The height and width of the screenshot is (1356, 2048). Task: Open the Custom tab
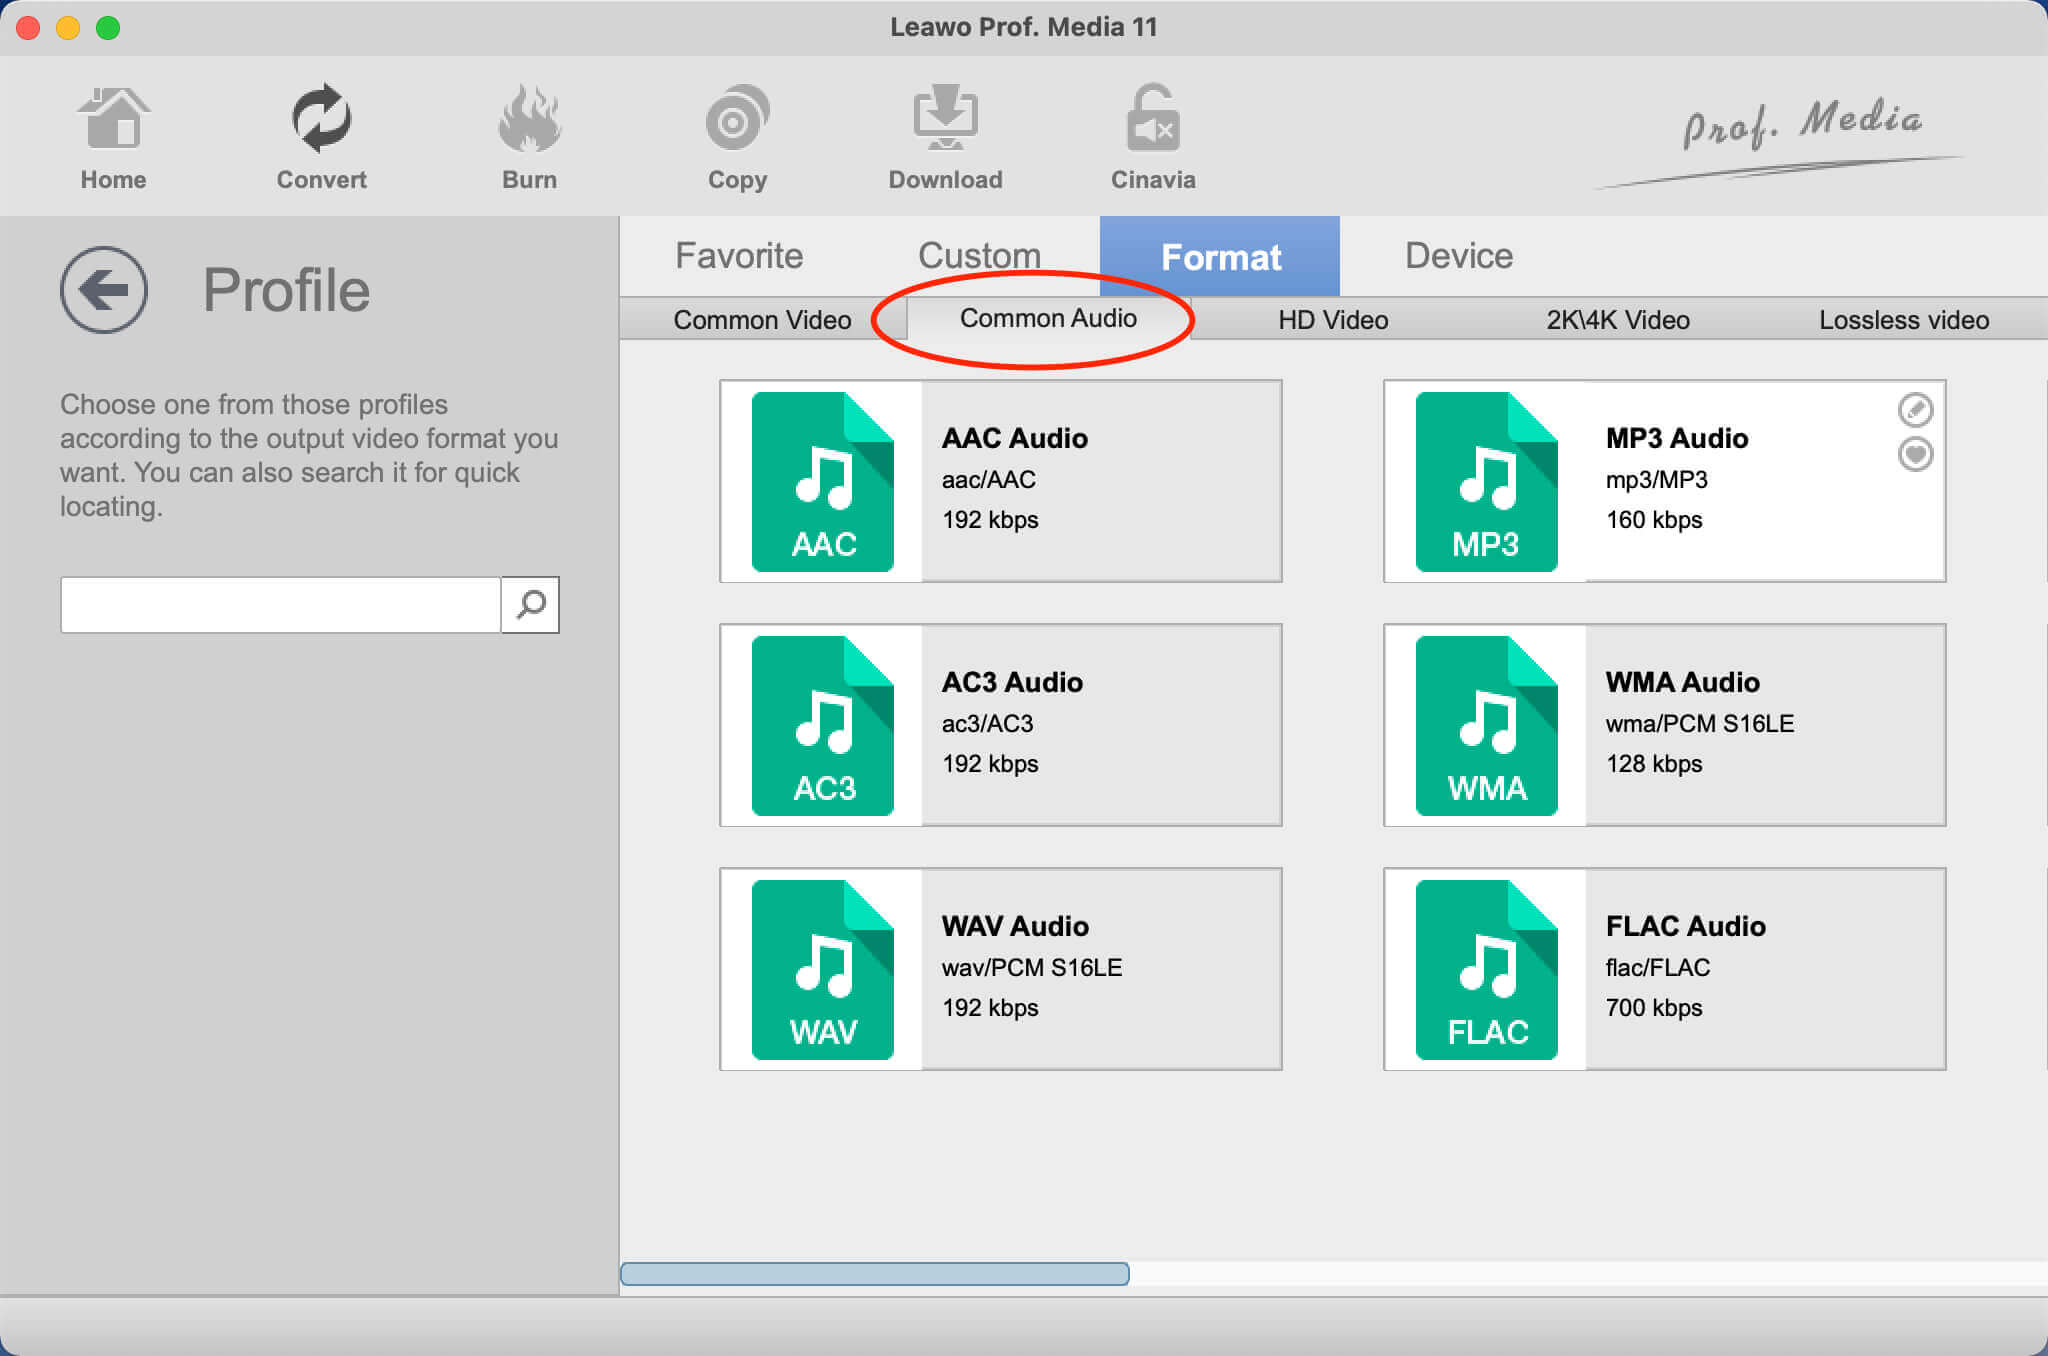tap(979, 256)
